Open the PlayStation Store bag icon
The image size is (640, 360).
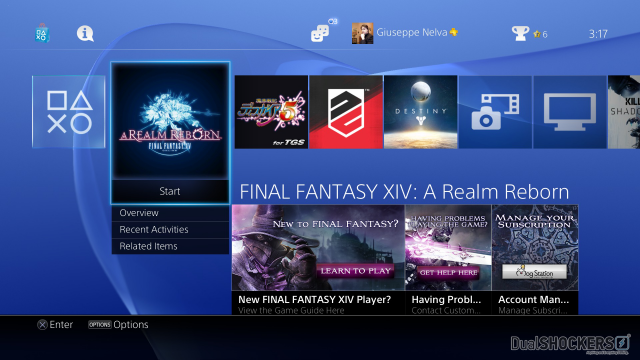pyautogui.click(x=42, y=33)
